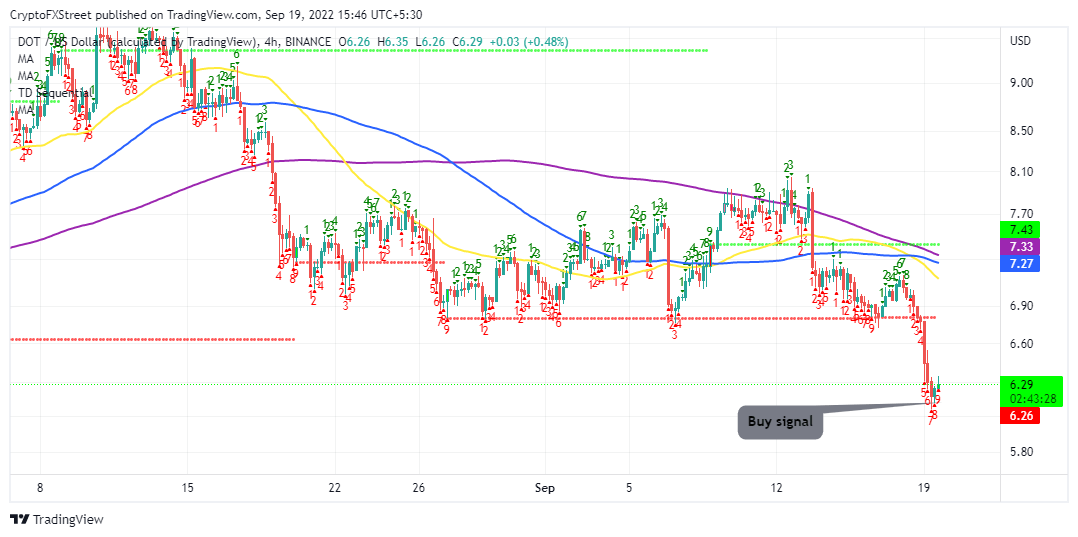This screenshot has width=1078, height=537.
Task: Click the 'C6.29' close value in header
Action: (468, 42)
